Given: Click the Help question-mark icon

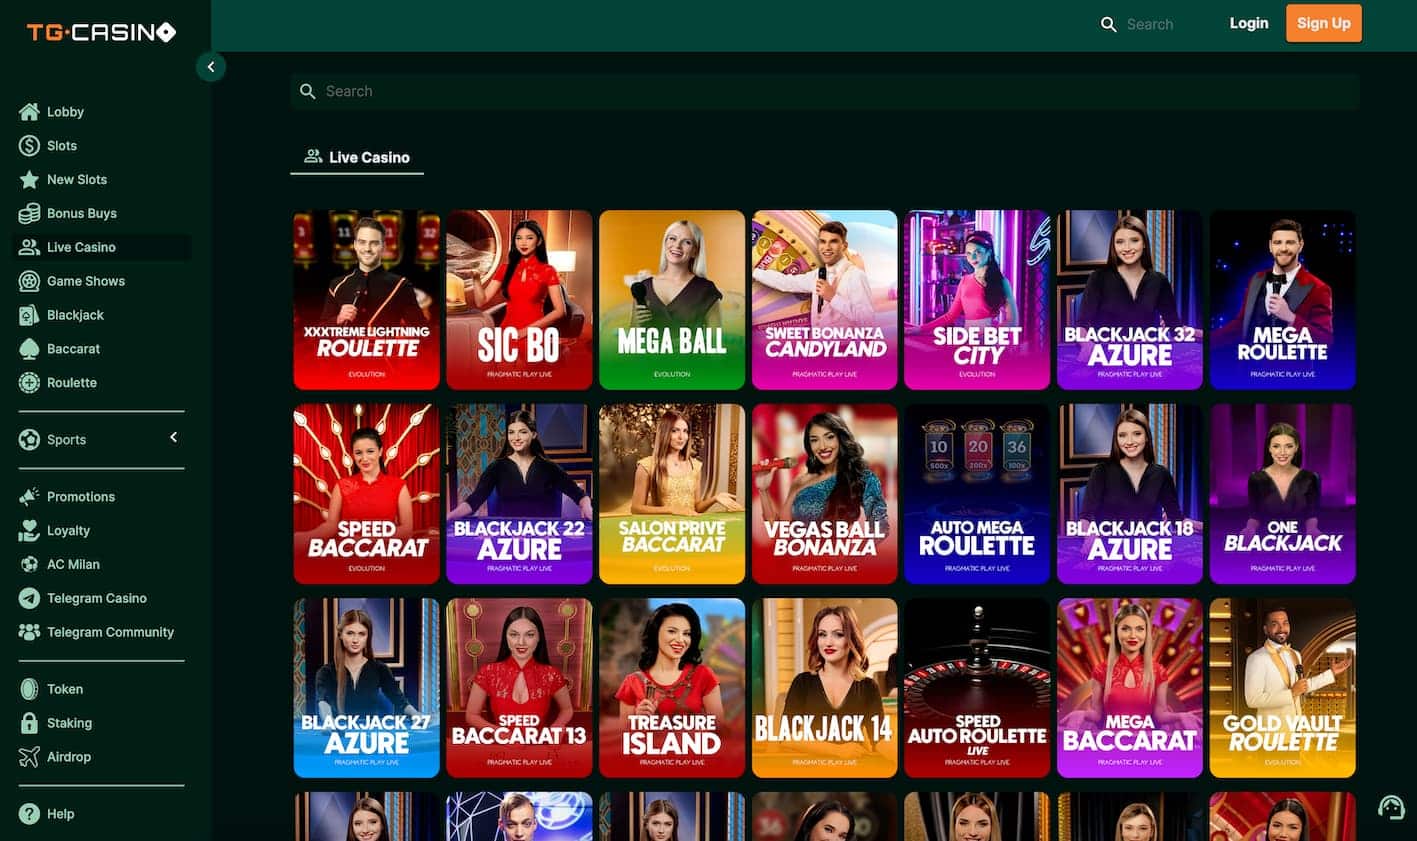Looking at the screenshot, I should click(x=29, y=814).
